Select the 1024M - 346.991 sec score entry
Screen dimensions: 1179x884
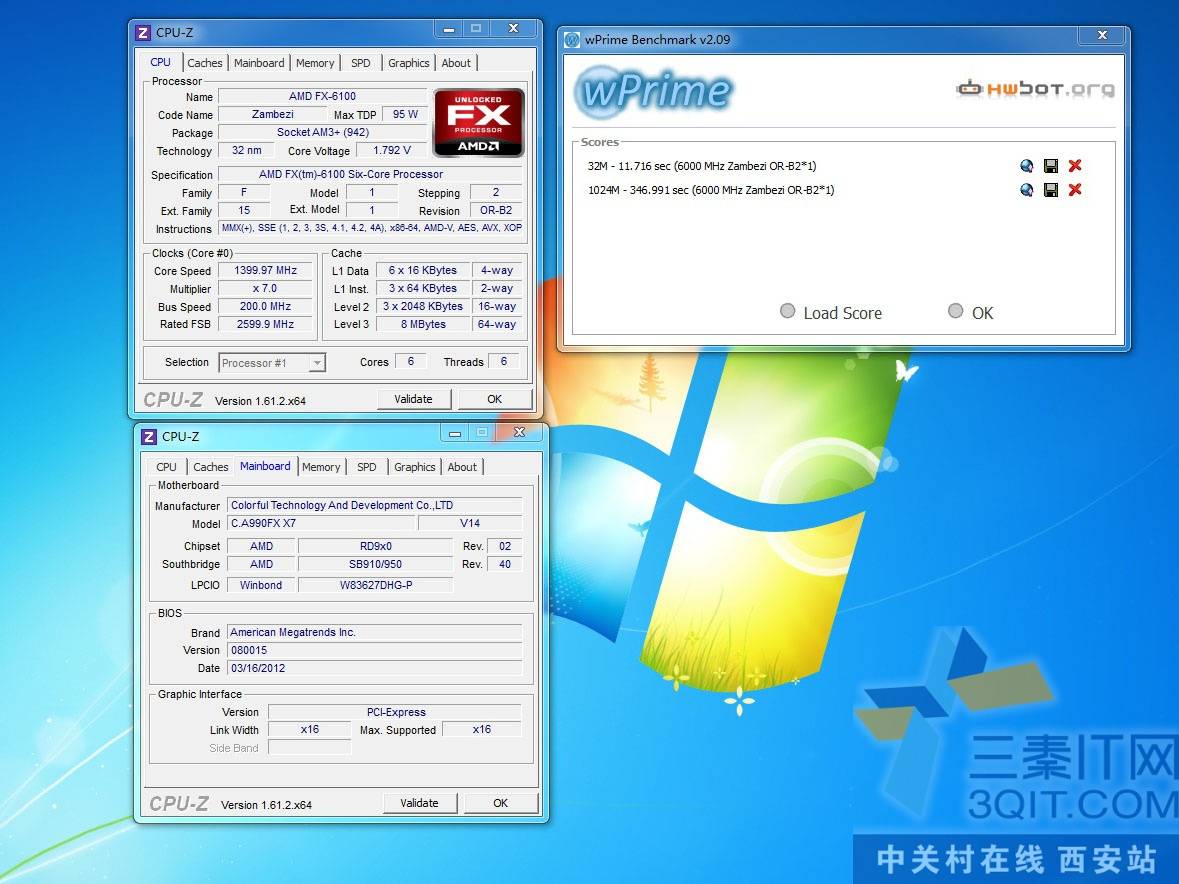click(x=711, y=190)
